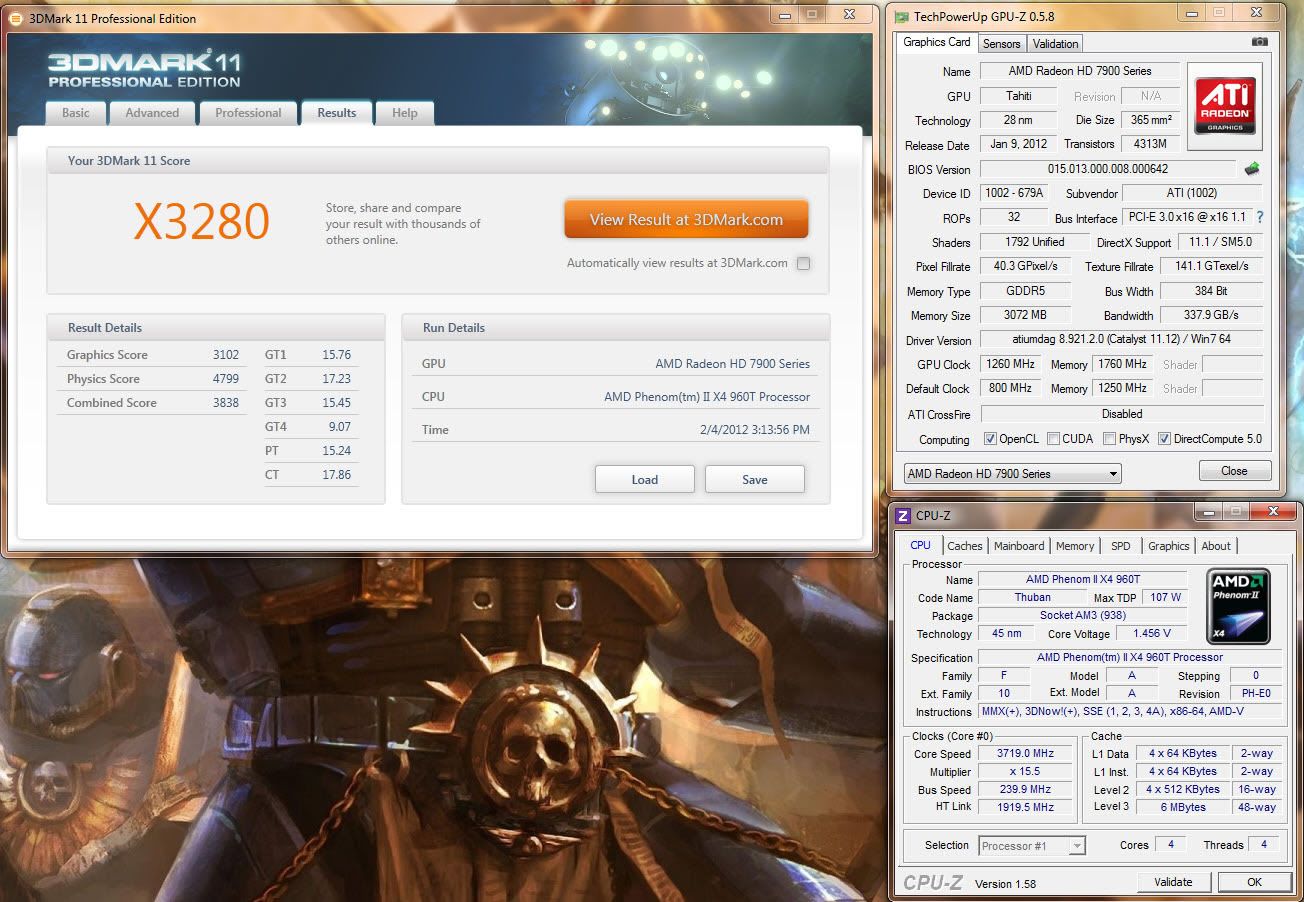Click the CPU-Z title bar icon
The image size is (1304, 902).
point(902,516)
